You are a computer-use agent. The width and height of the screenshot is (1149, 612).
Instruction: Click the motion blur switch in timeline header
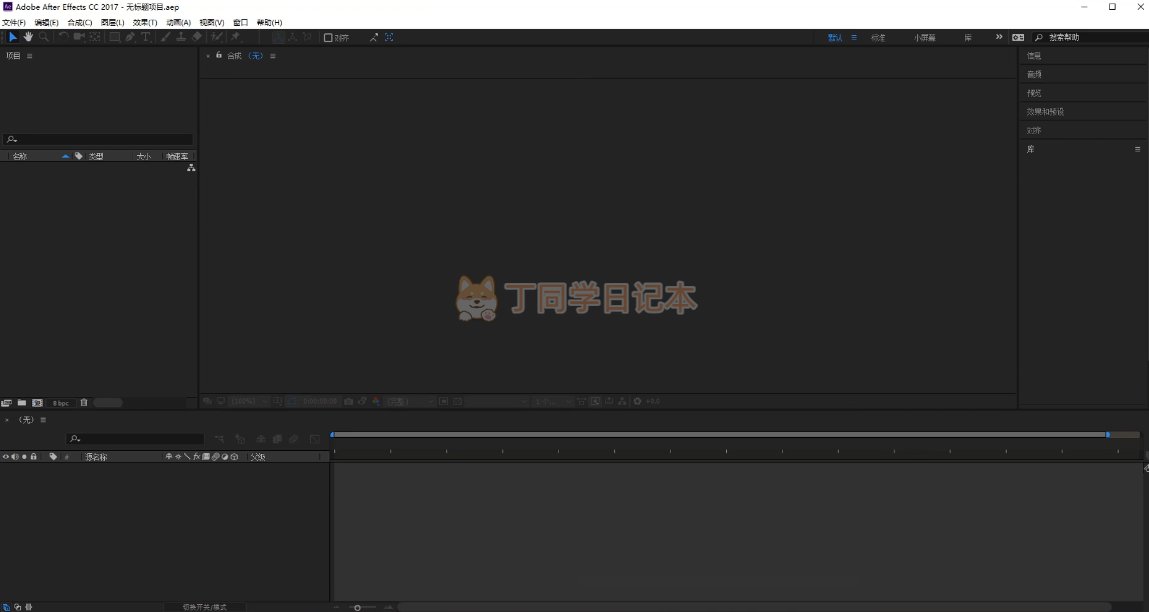tap(215, 457)
